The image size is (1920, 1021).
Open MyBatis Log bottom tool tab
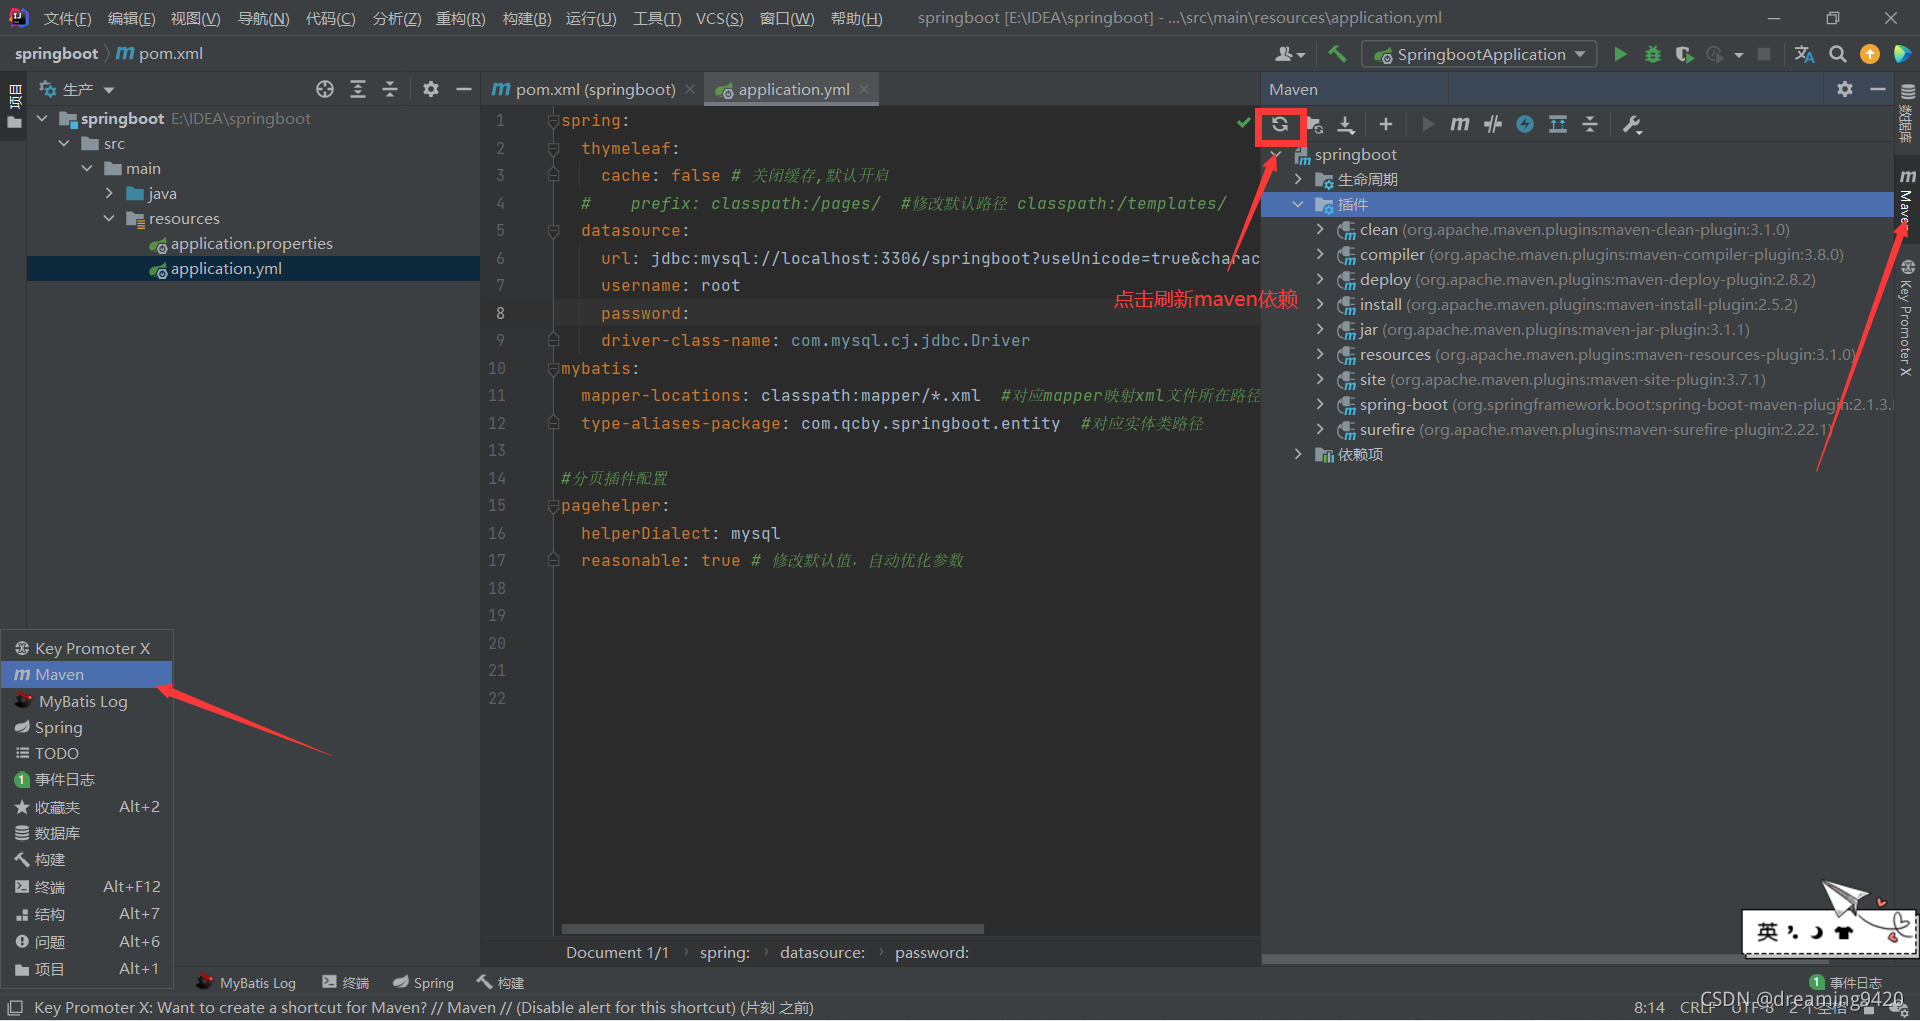pyautogui.click(x=246, y=983)
